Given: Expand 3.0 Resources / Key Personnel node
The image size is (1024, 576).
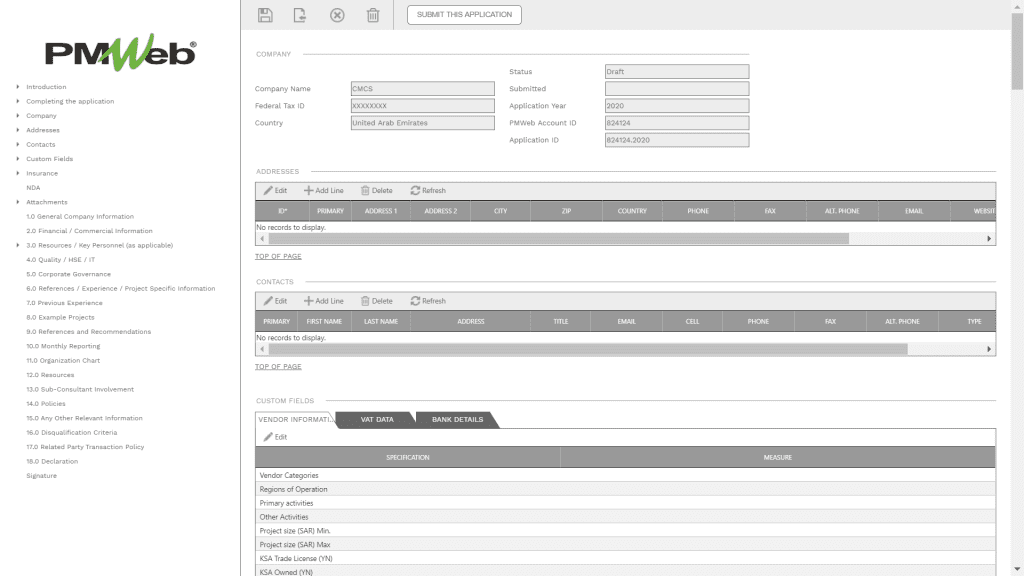Looking at the screenshot, I should pos(18,245).
